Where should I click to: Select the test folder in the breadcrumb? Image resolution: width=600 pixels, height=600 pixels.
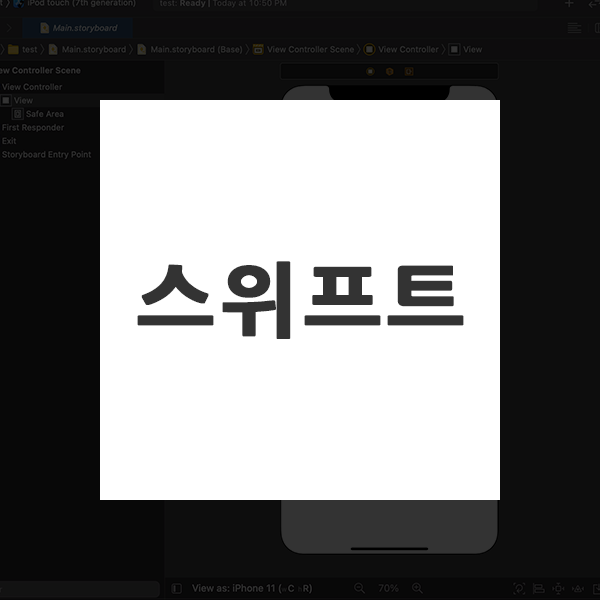click(29, 49)
